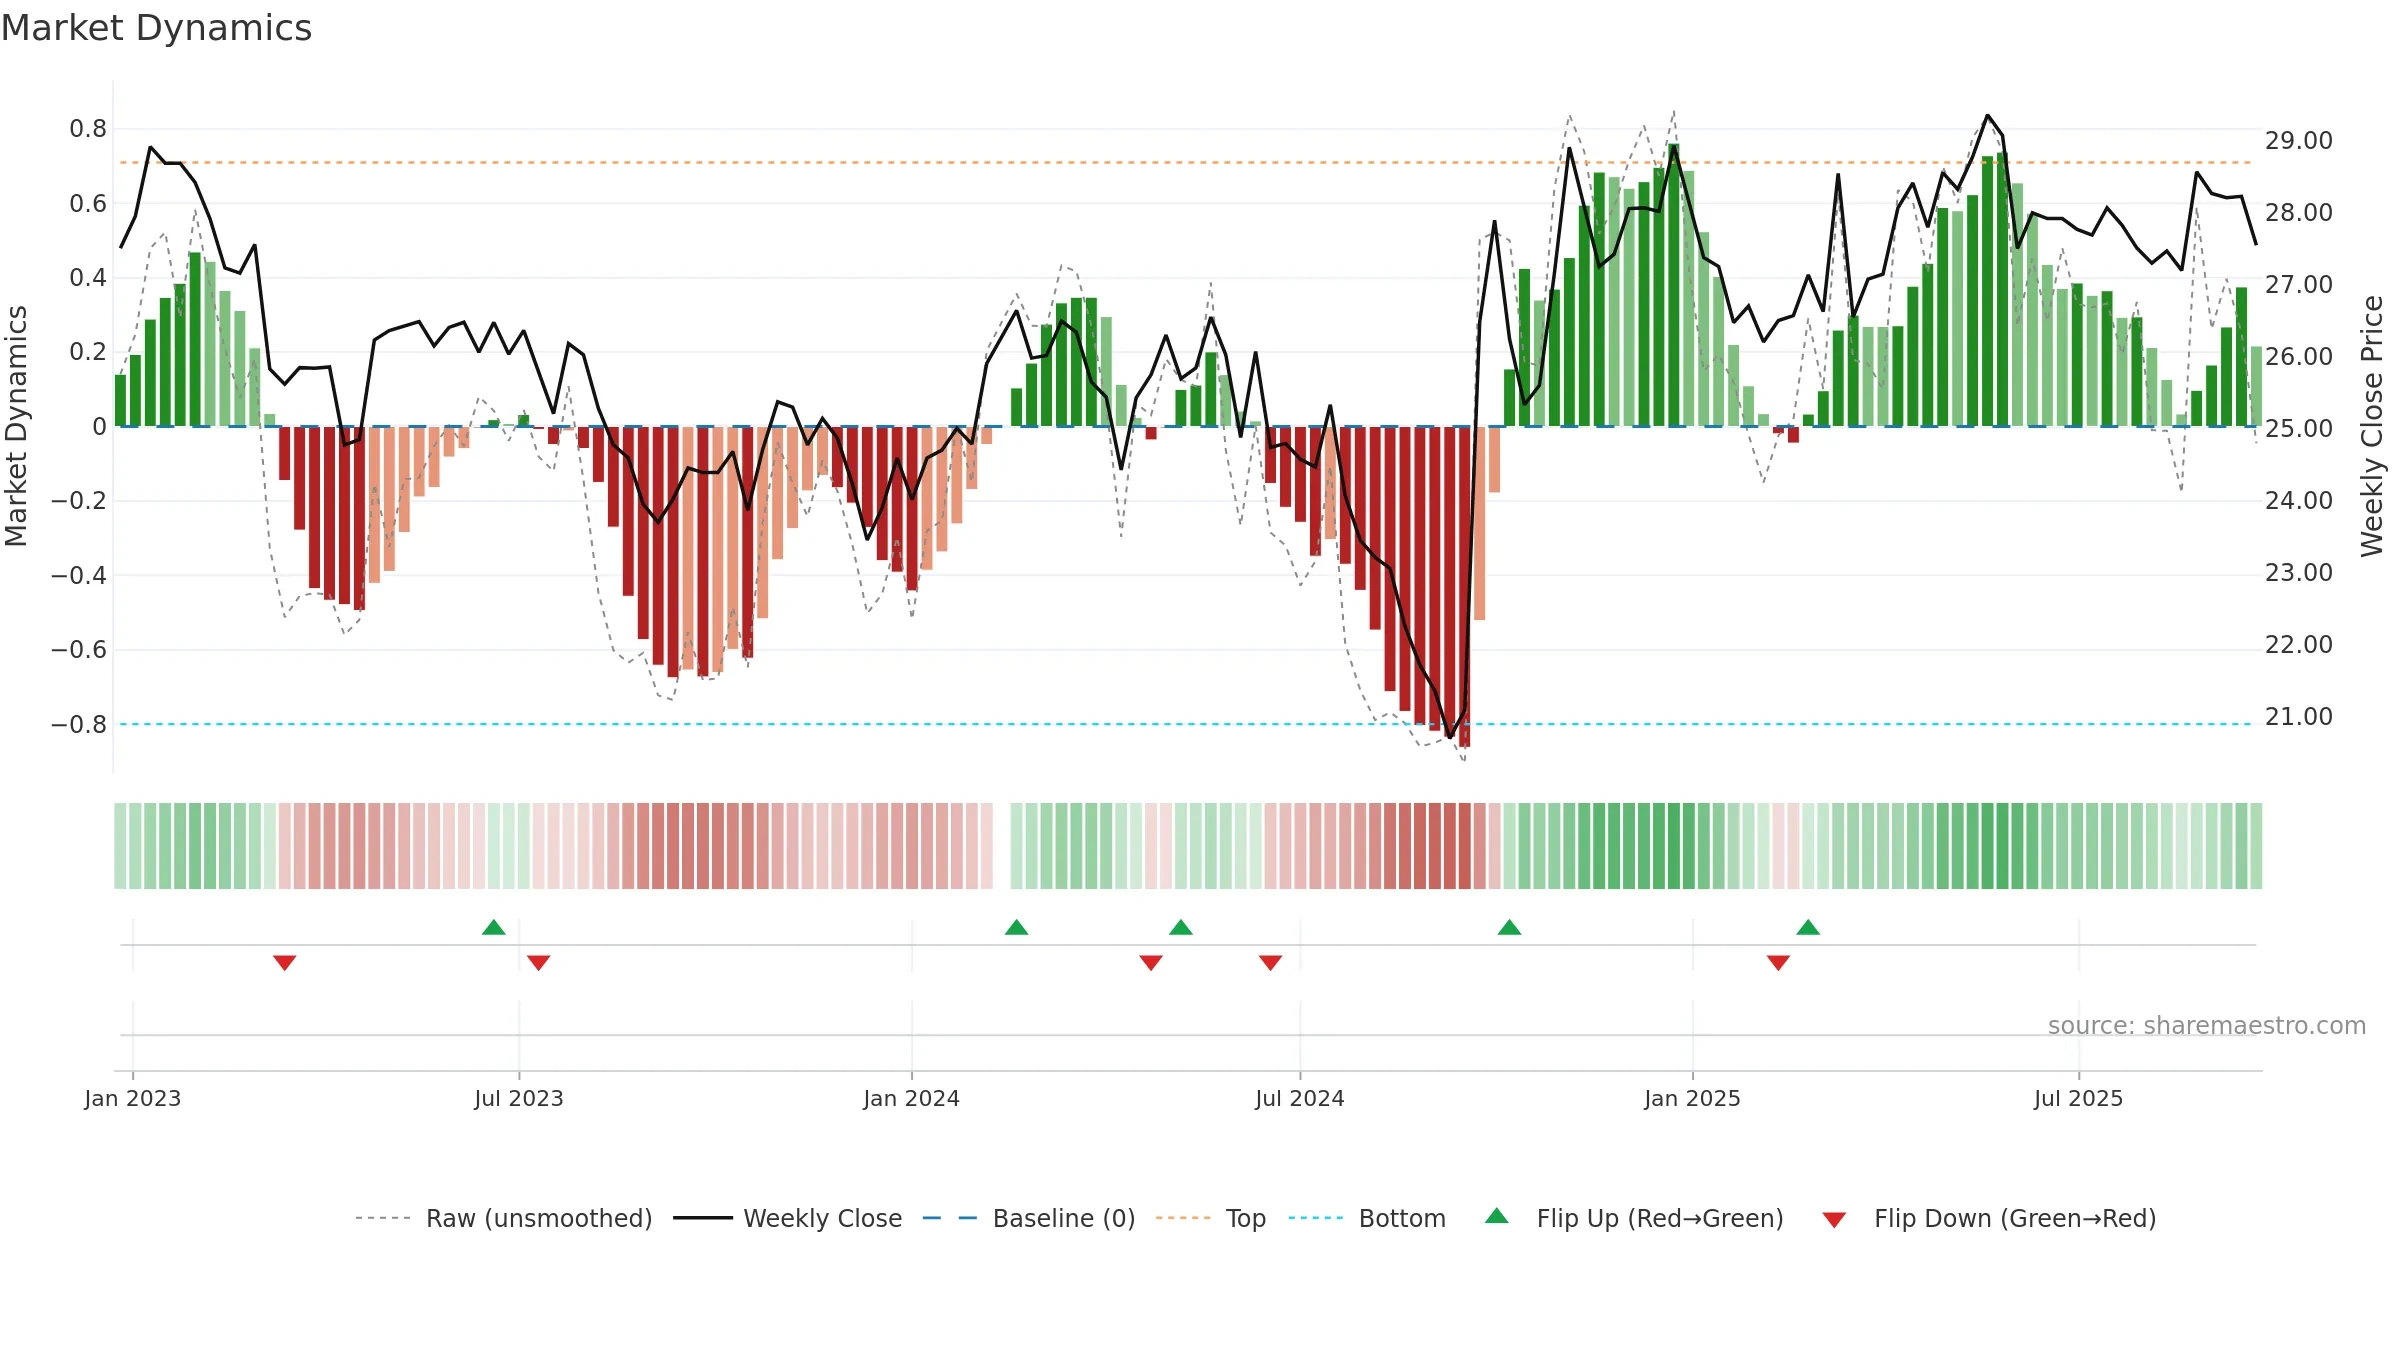The image size is (2400, 1350).
Task: Select the green flip-up triangle around Oct 2024
Action: point(1510,927)
